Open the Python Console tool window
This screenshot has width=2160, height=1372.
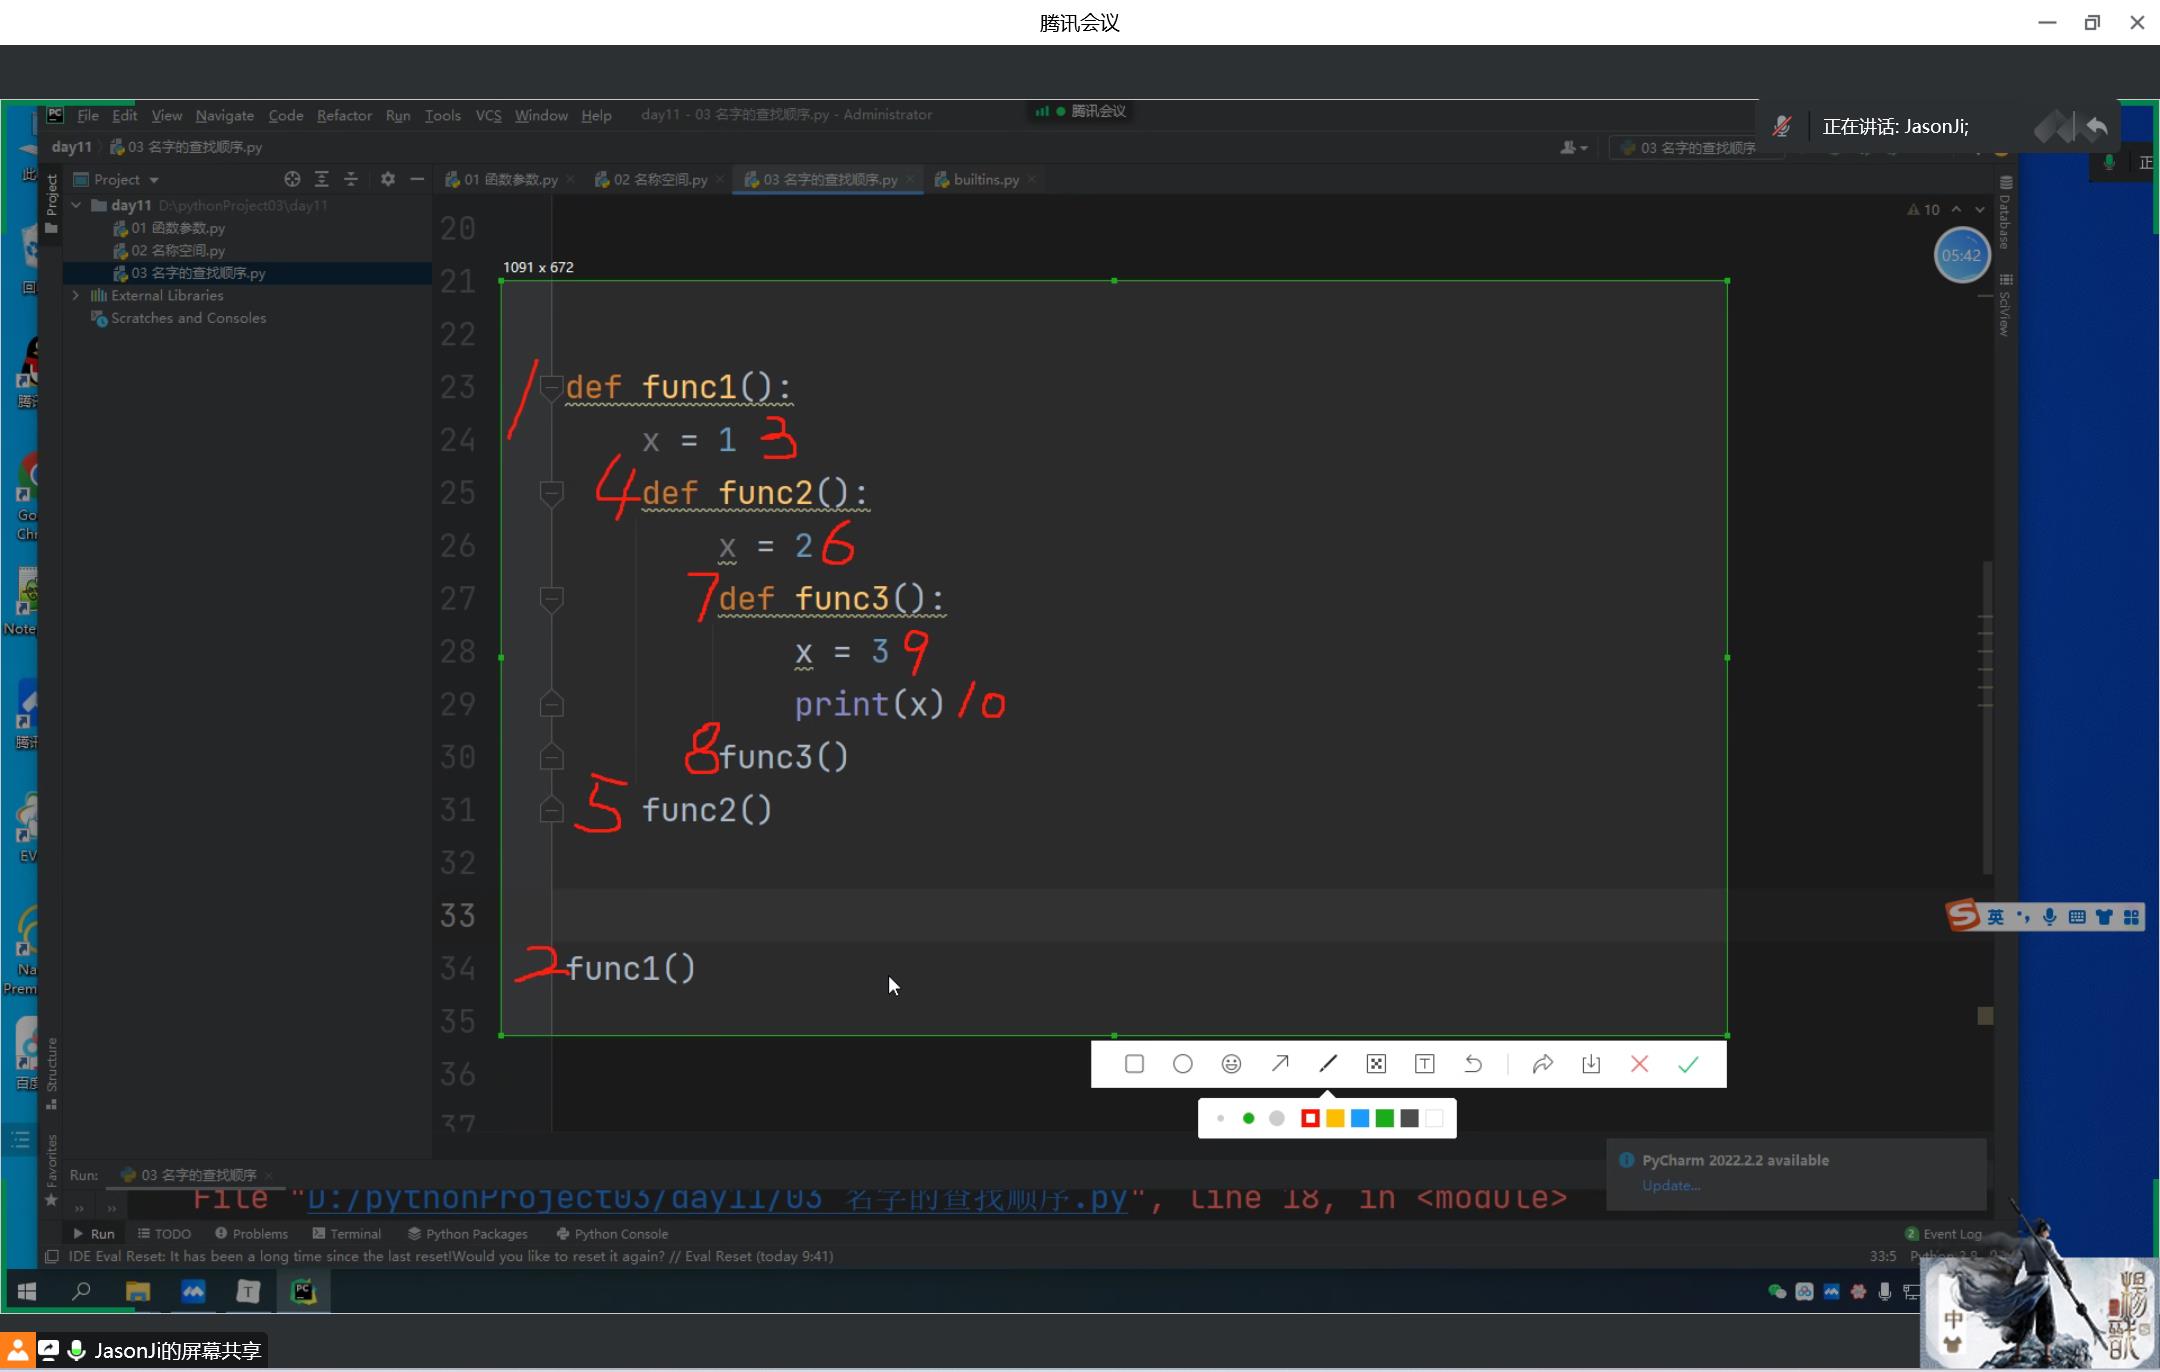612,1234
